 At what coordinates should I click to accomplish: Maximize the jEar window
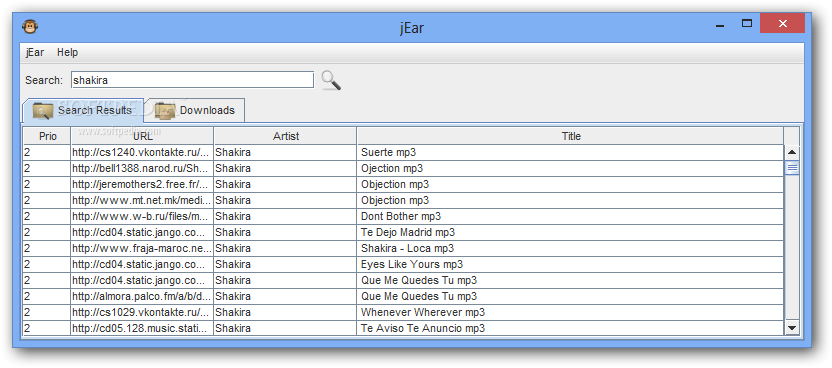747,23
